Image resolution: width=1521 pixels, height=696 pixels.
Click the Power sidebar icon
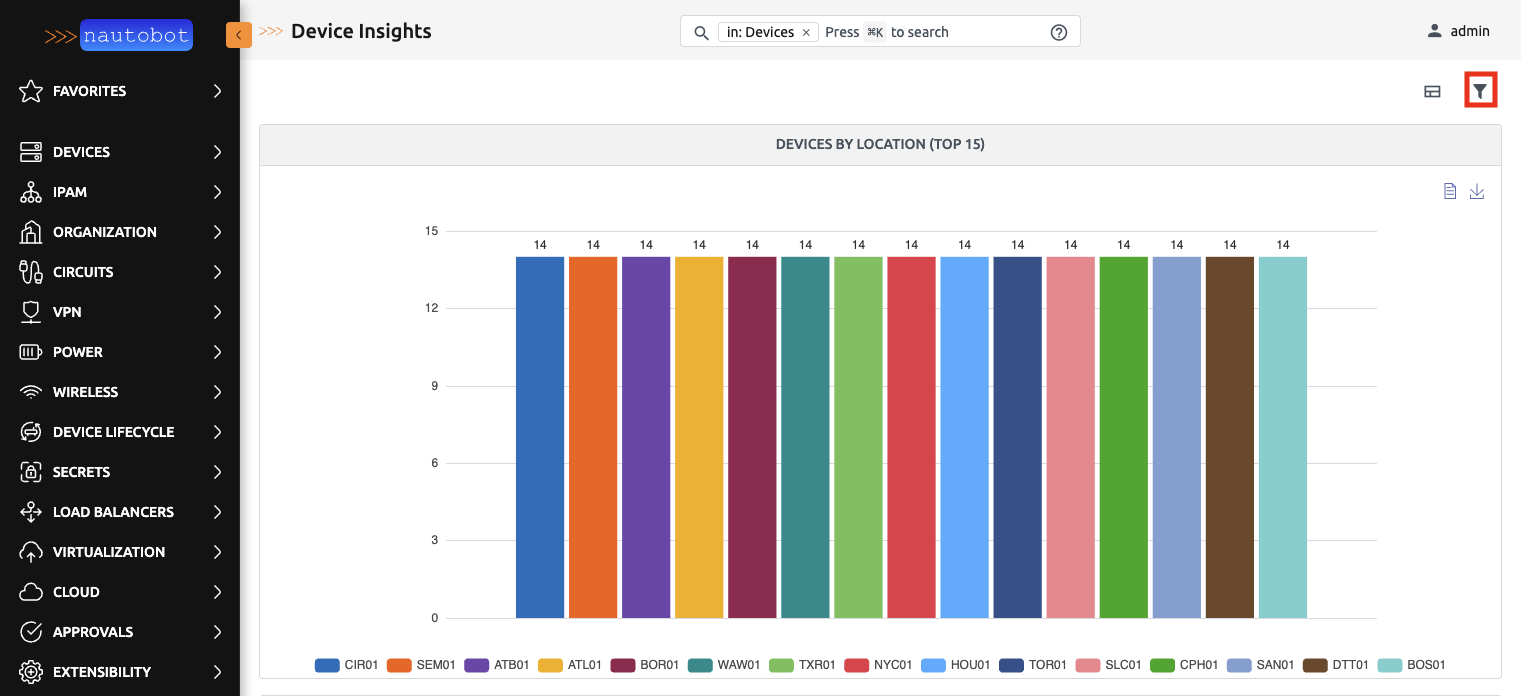(x=29, y=352)
